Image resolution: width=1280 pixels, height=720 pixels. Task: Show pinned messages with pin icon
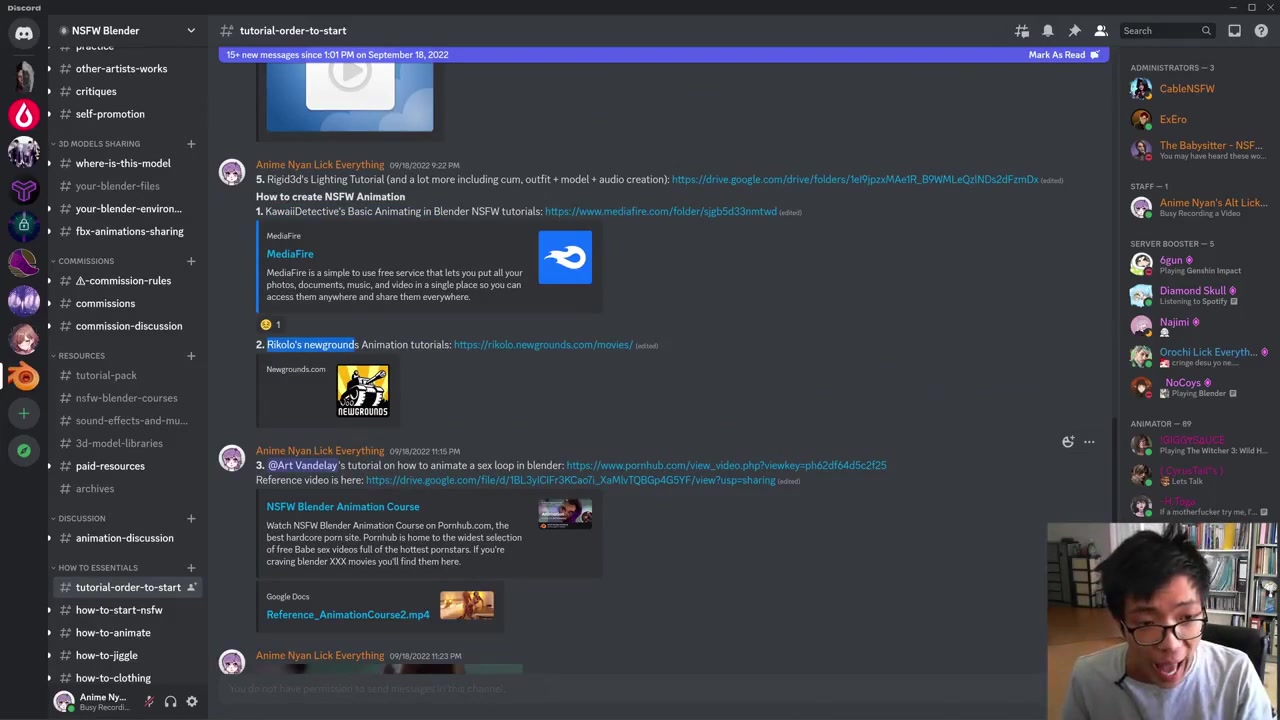point(1074,31)
